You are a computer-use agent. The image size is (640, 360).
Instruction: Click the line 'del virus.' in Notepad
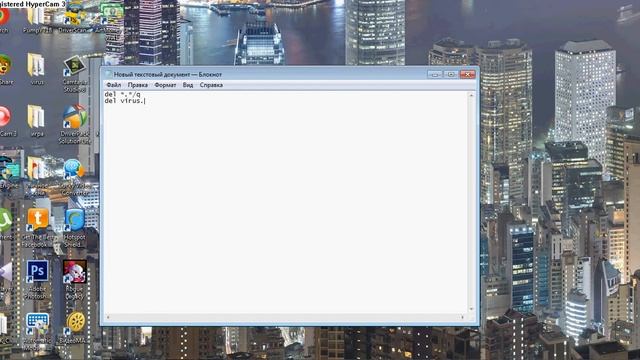(x=124, y=101)
